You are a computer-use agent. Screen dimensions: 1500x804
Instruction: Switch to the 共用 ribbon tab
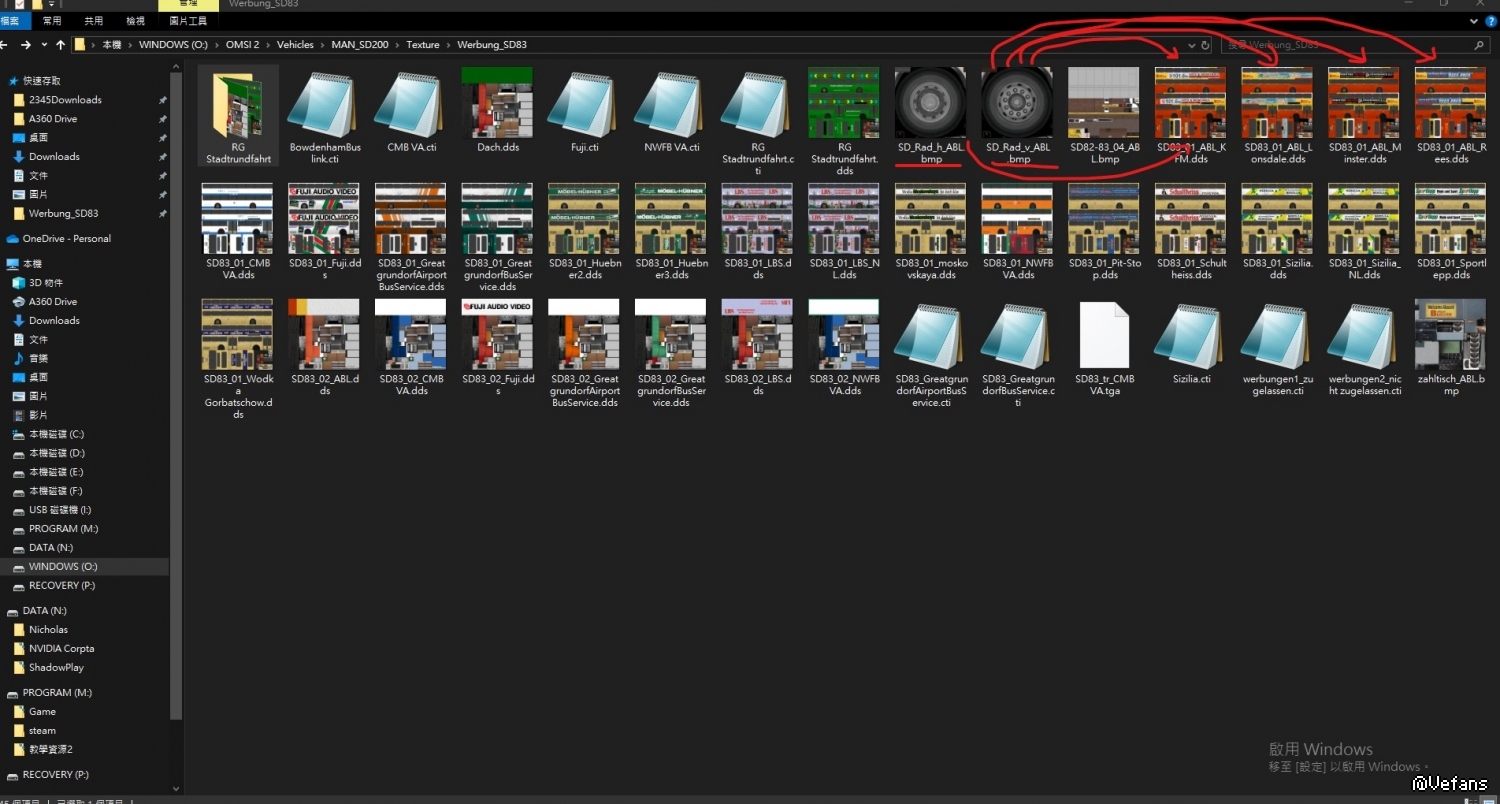[93, 20]
